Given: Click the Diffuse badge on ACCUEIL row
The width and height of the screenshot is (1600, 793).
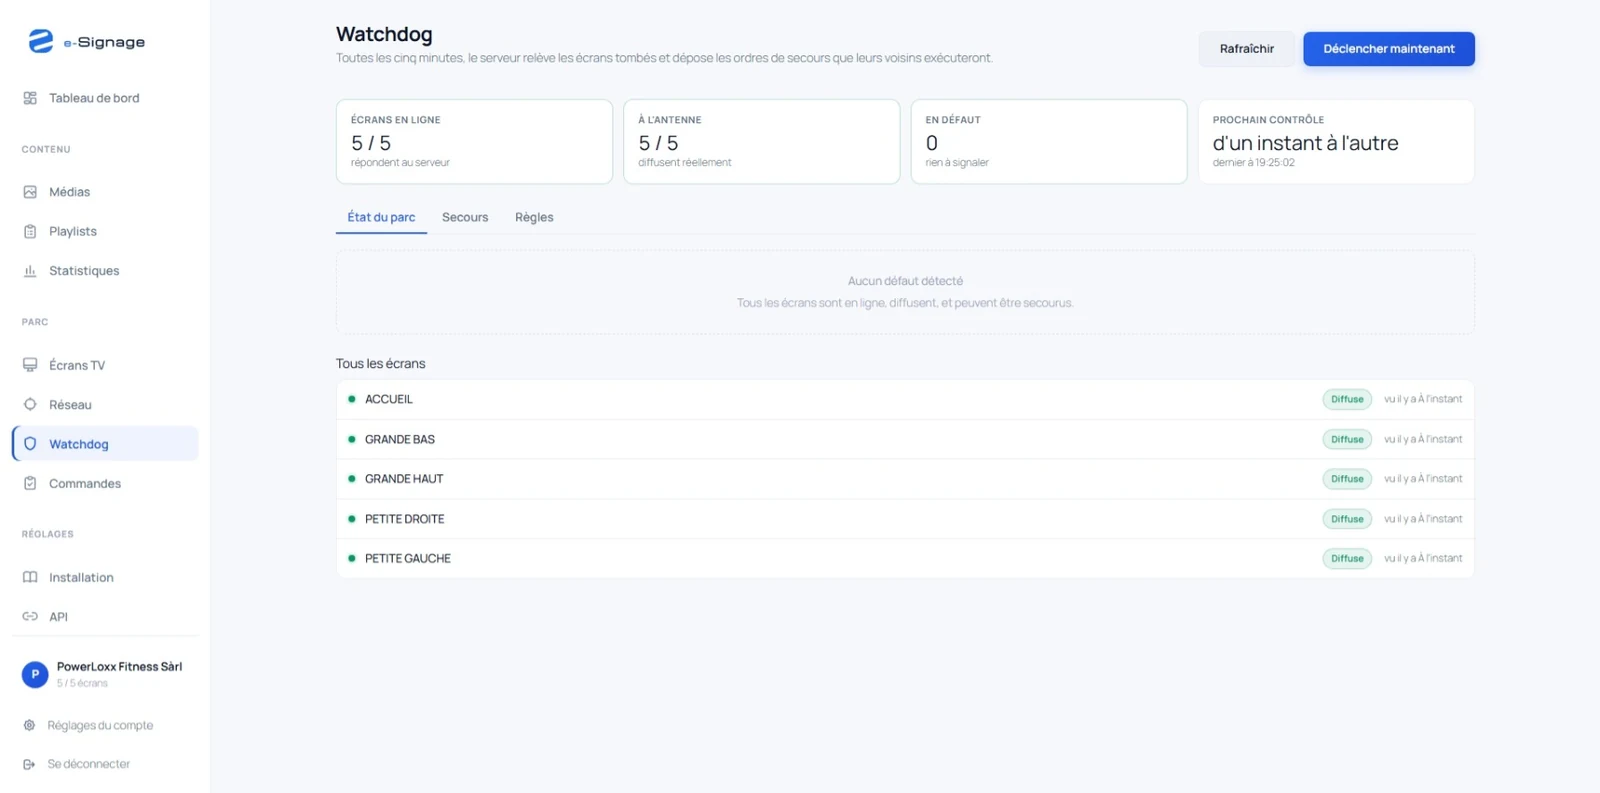Looking at the screenshot, I should click(1347, 399).
